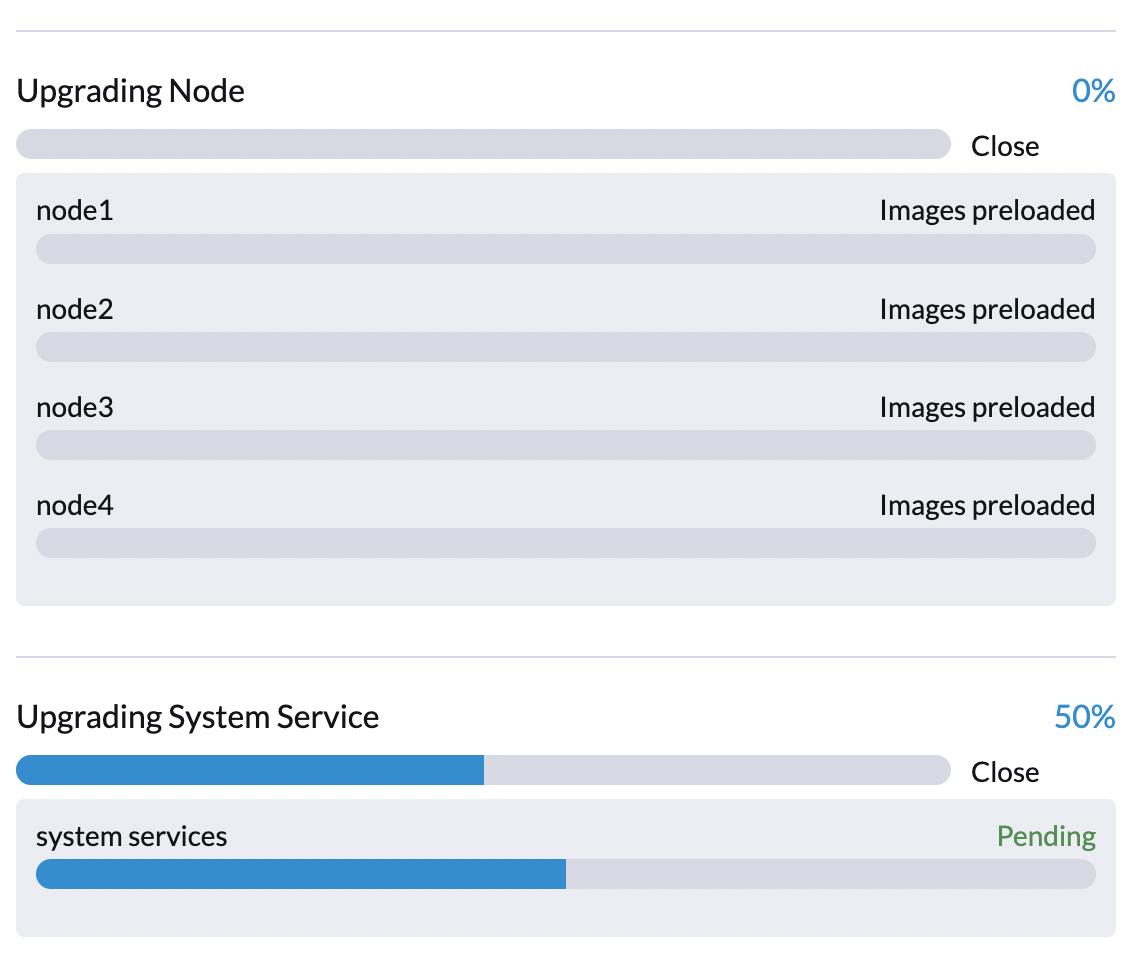This screenshot has height=970, width=1132.
Task: Click the Upgrading System Service main progress bar
Action: [x=483, y=770]
